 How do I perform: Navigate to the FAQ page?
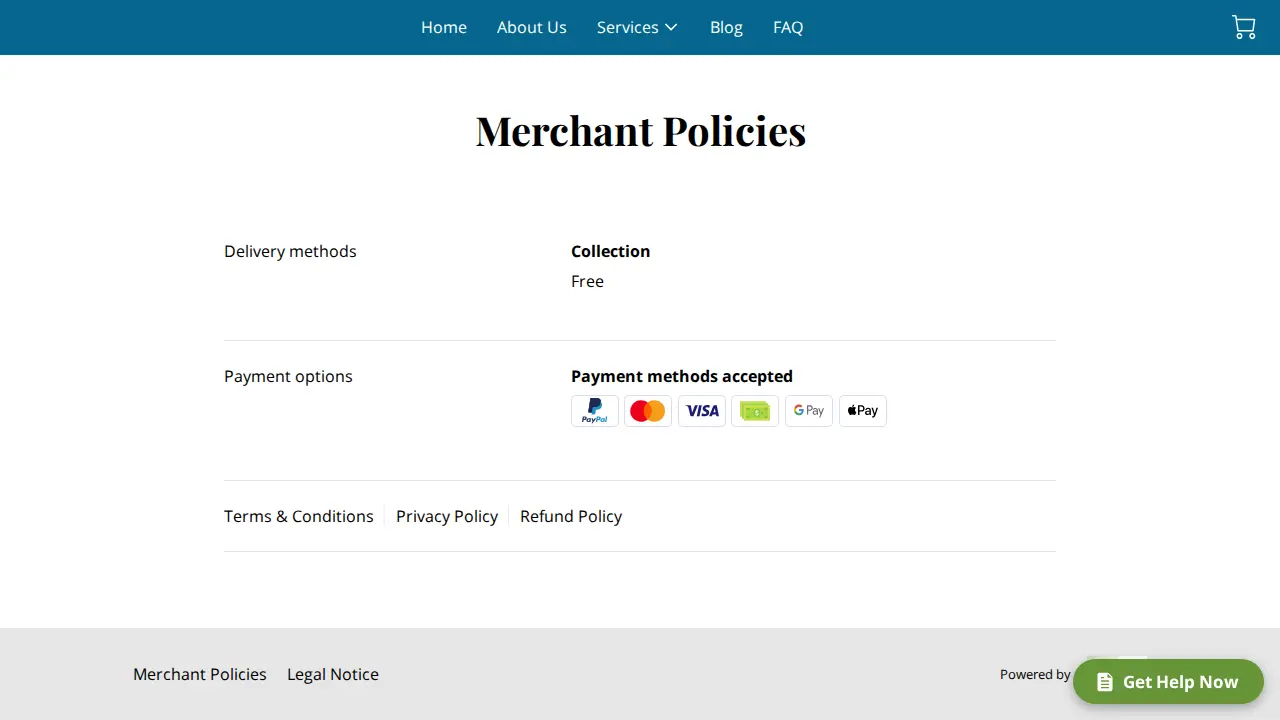tap(788, 27)
